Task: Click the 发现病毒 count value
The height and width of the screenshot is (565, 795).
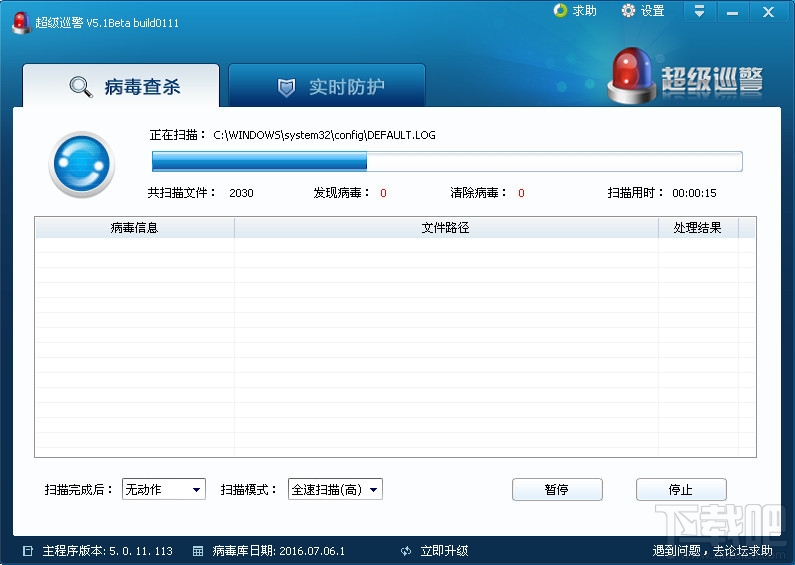Action: pyautogui.click(x=383, y=193)
